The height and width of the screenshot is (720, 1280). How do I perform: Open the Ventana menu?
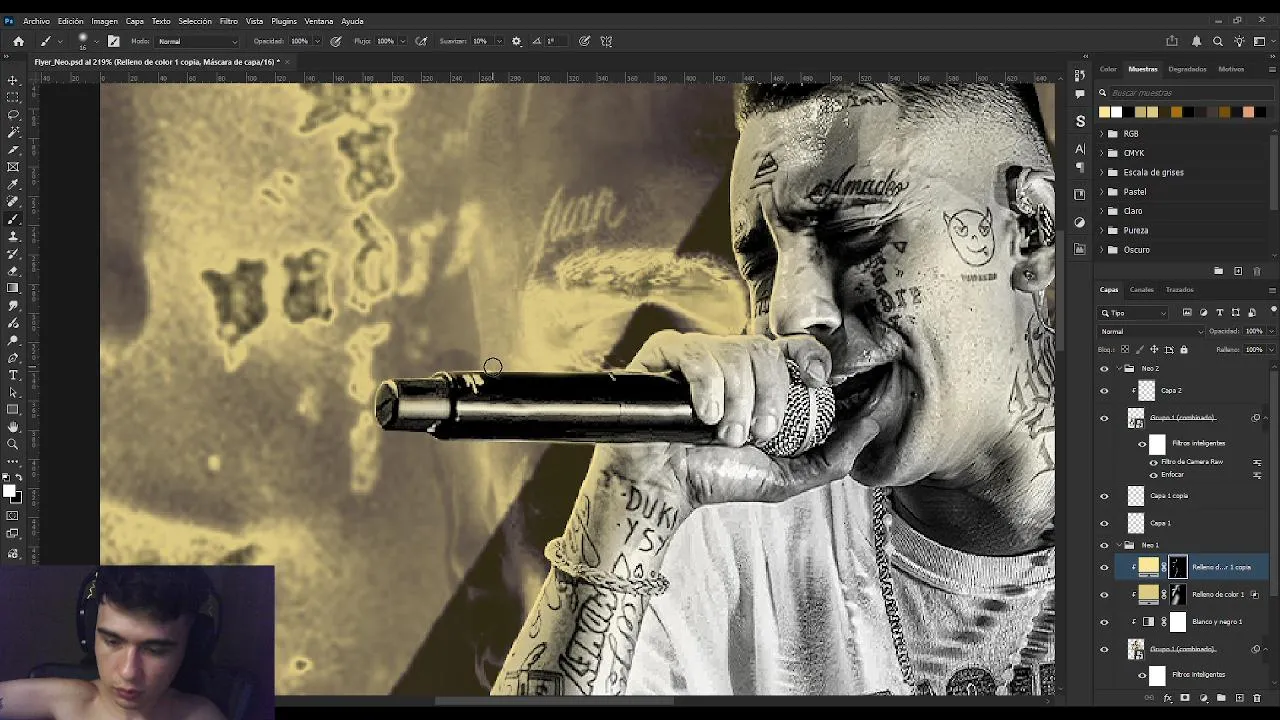click(319, 21)
